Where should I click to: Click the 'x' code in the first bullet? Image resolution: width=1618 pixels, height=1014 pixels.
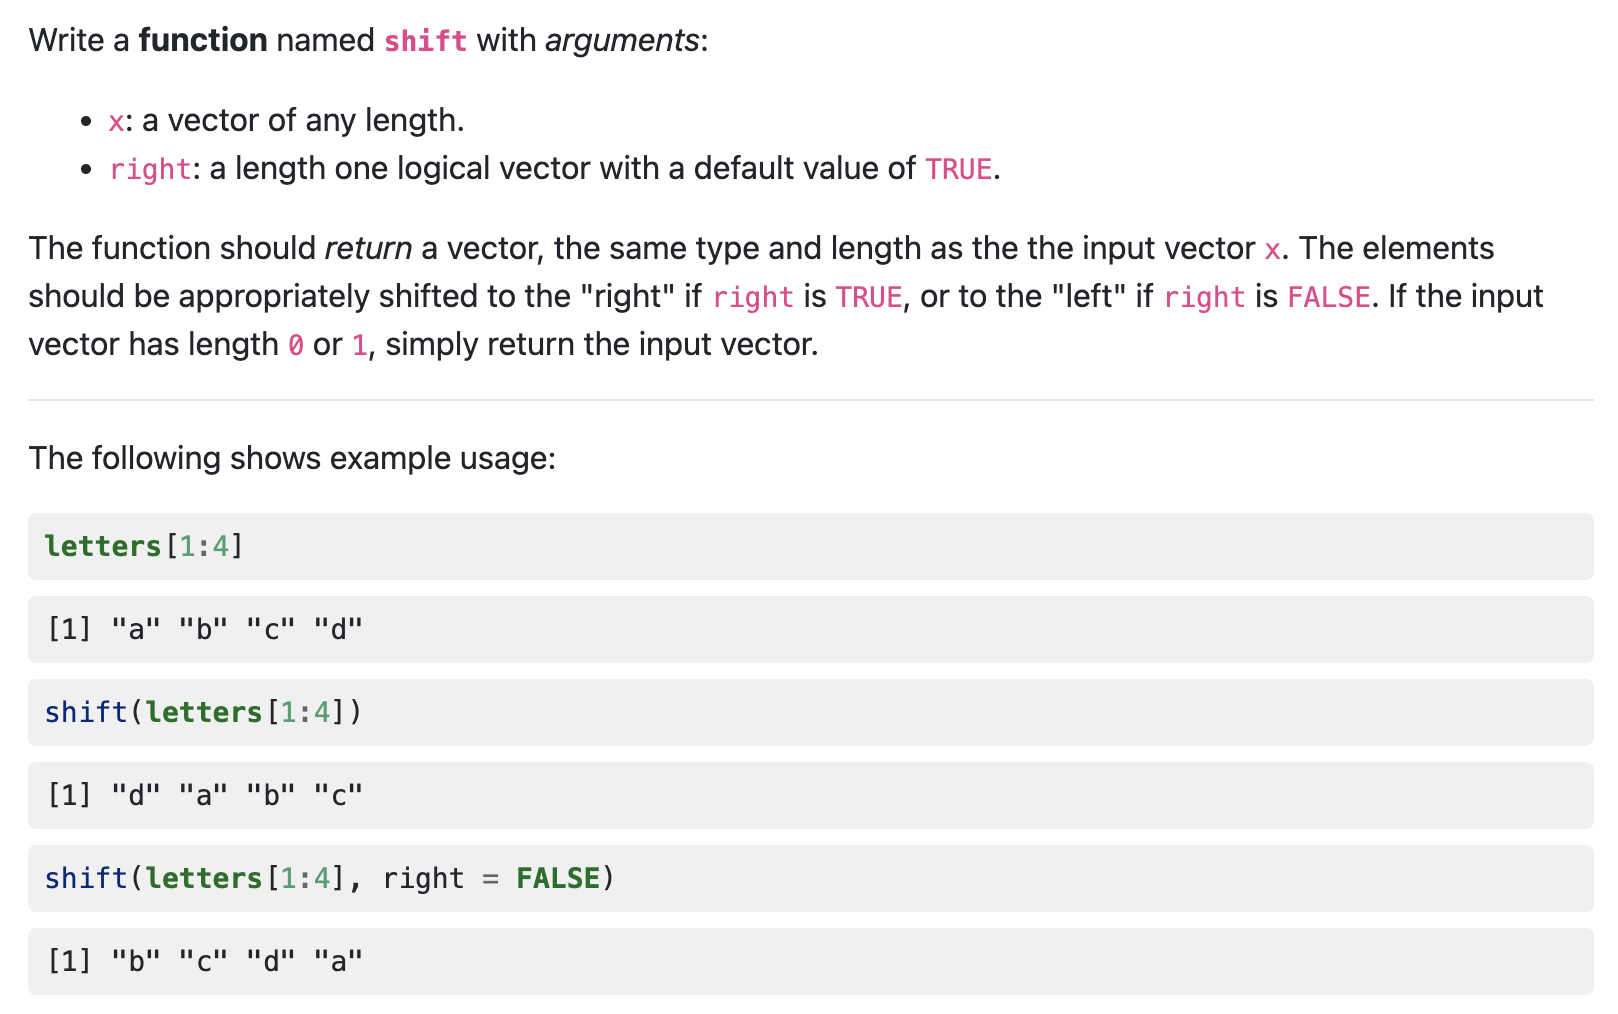coord(117,121)
